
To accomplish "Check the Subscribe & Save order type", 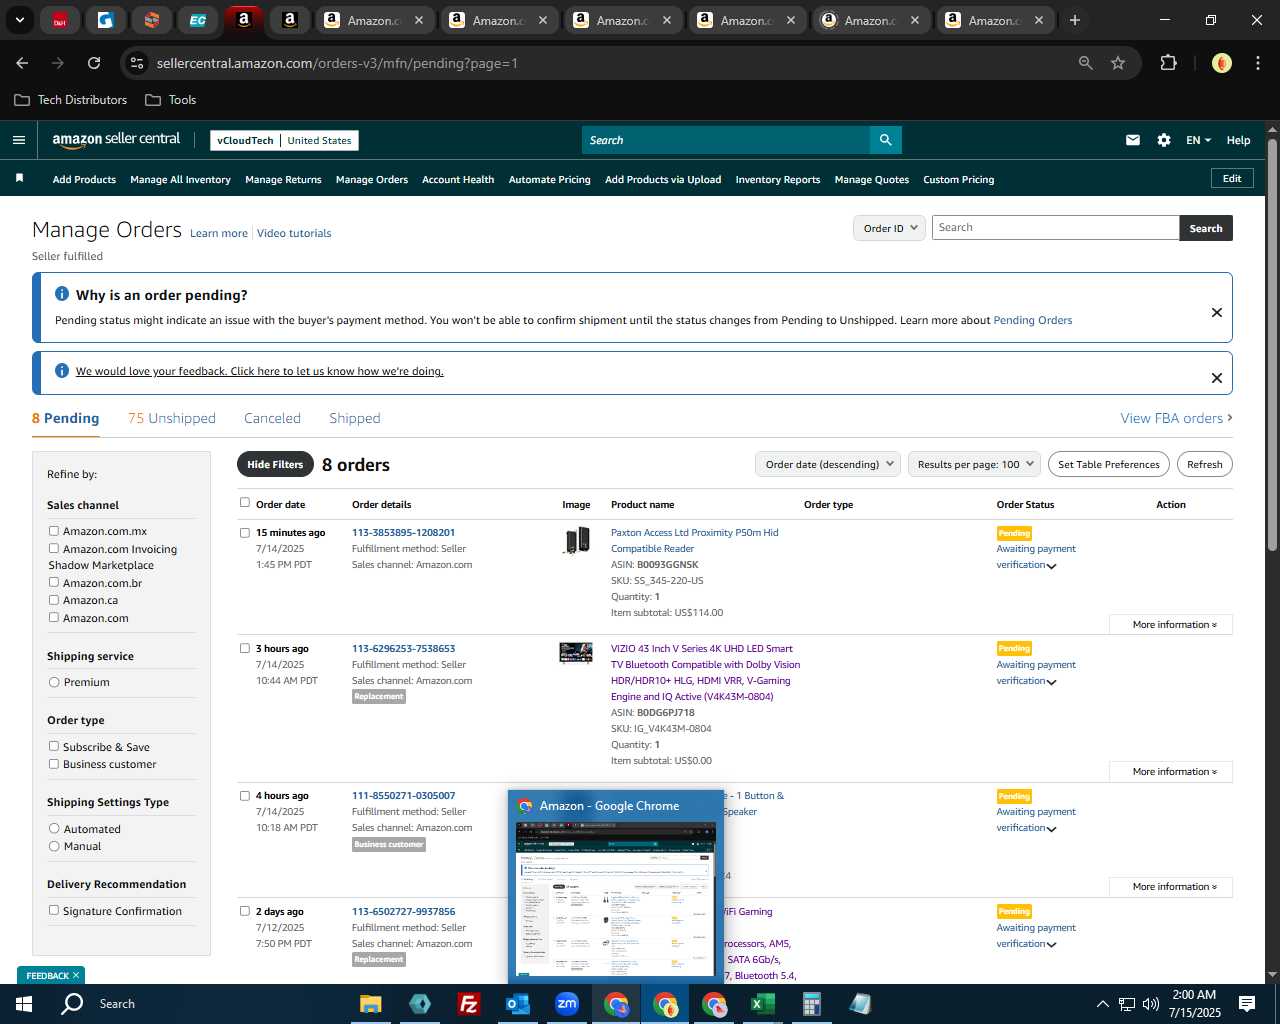I will 54,746.
